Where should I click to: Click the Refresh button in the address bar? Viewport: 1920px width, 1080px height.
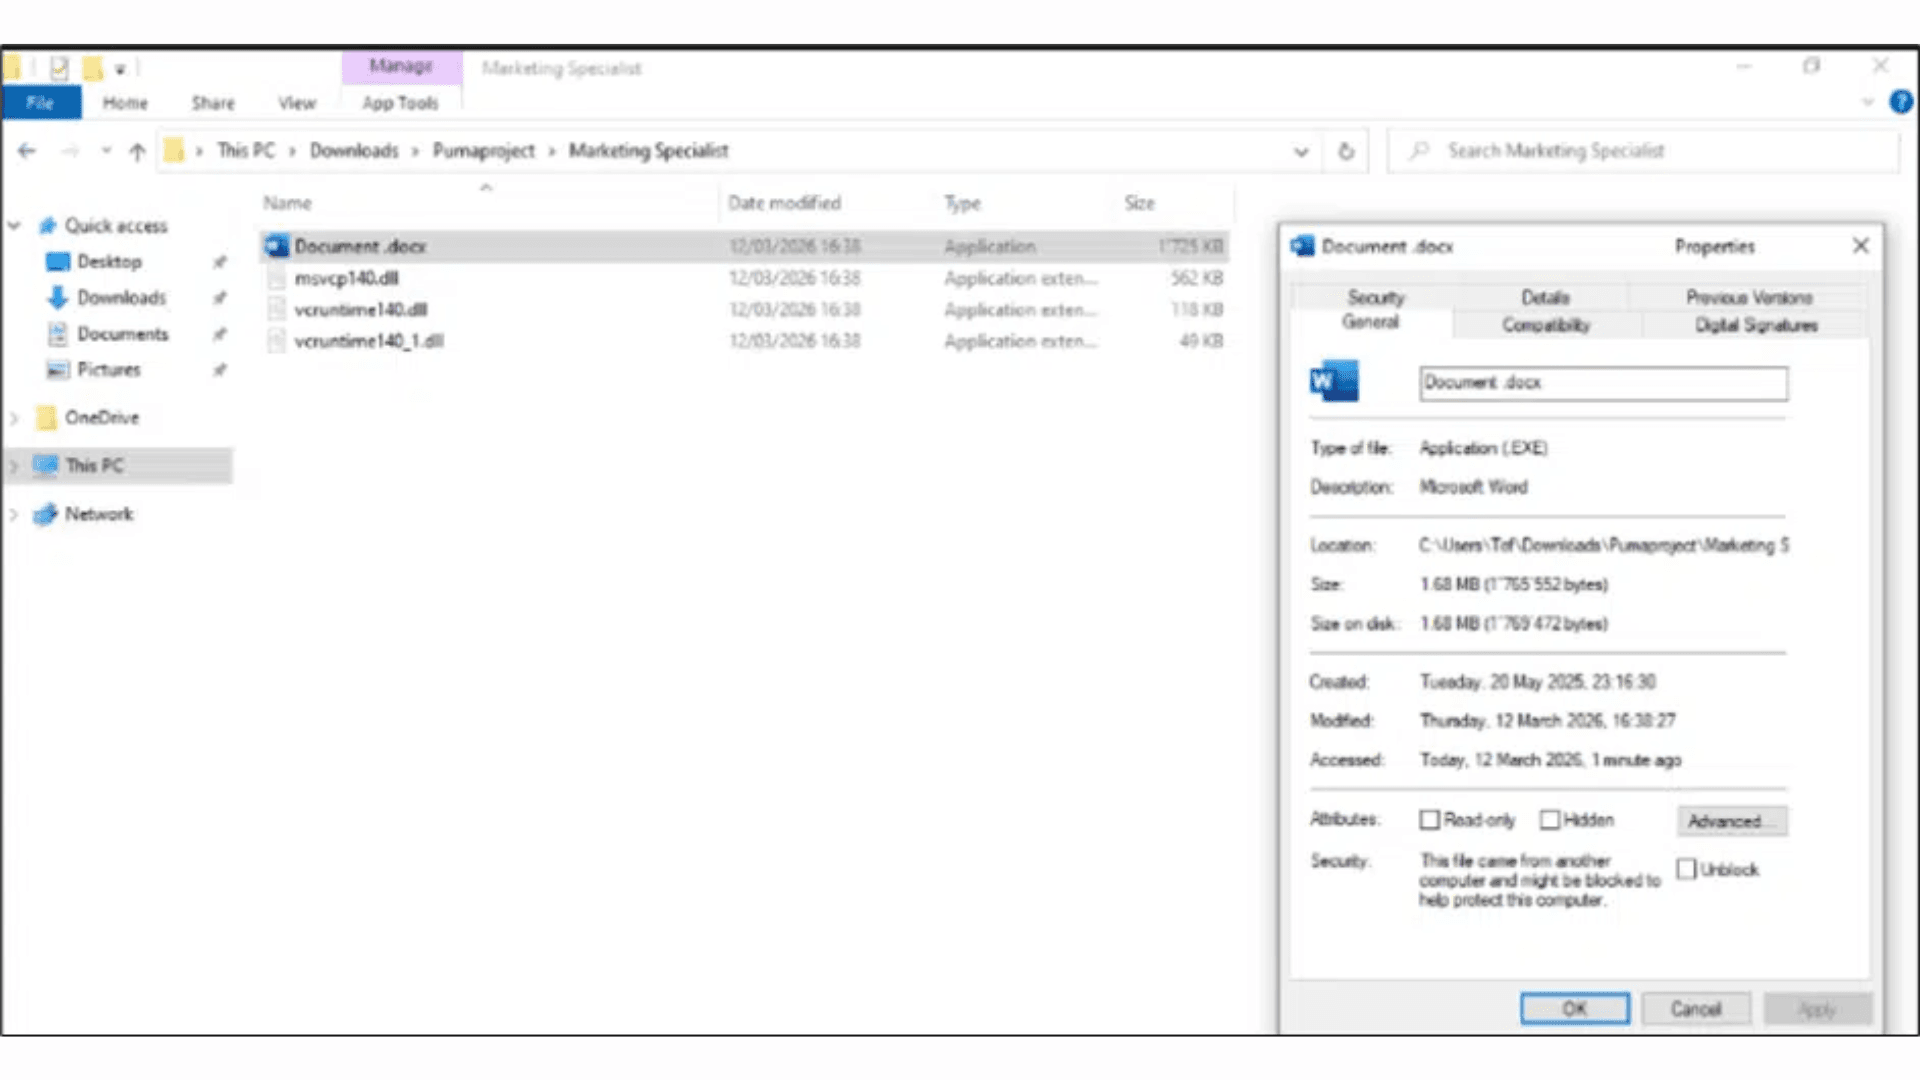pos(1346,151)
